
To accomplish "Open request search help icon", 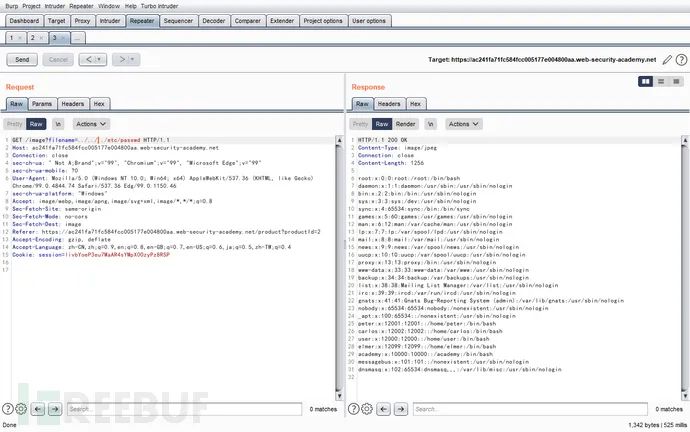I will pos(7,409).
